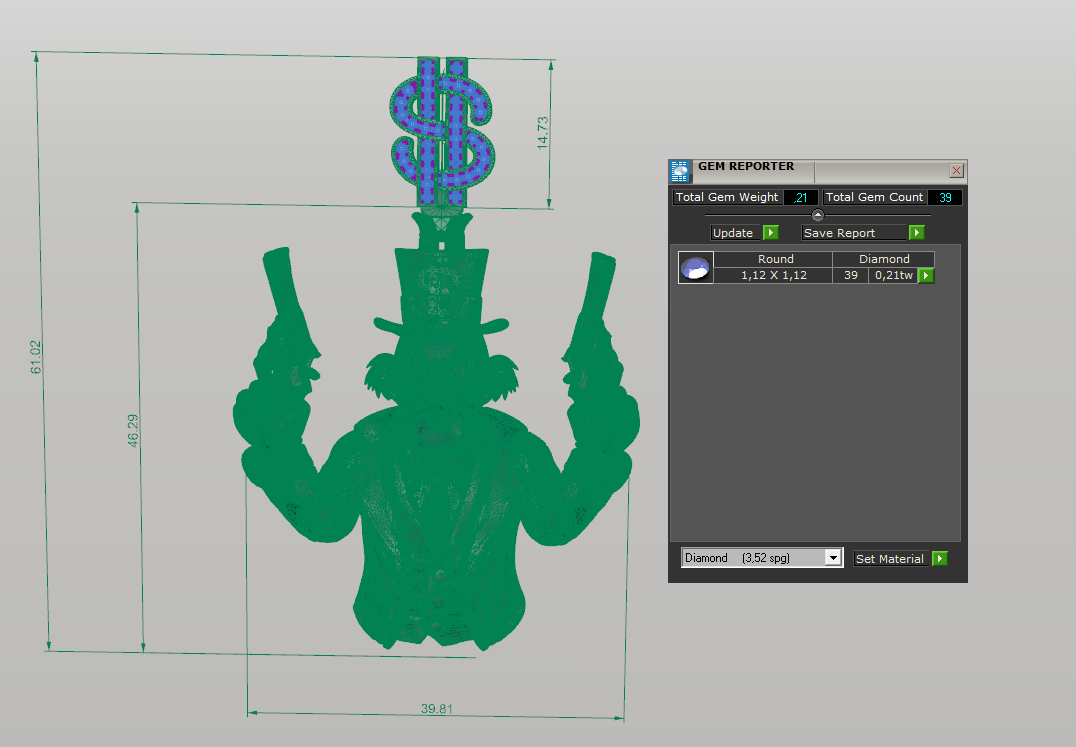Click the Total Gem Weight value field
The image size is (1076, 747).
click(x=801, y=198)
